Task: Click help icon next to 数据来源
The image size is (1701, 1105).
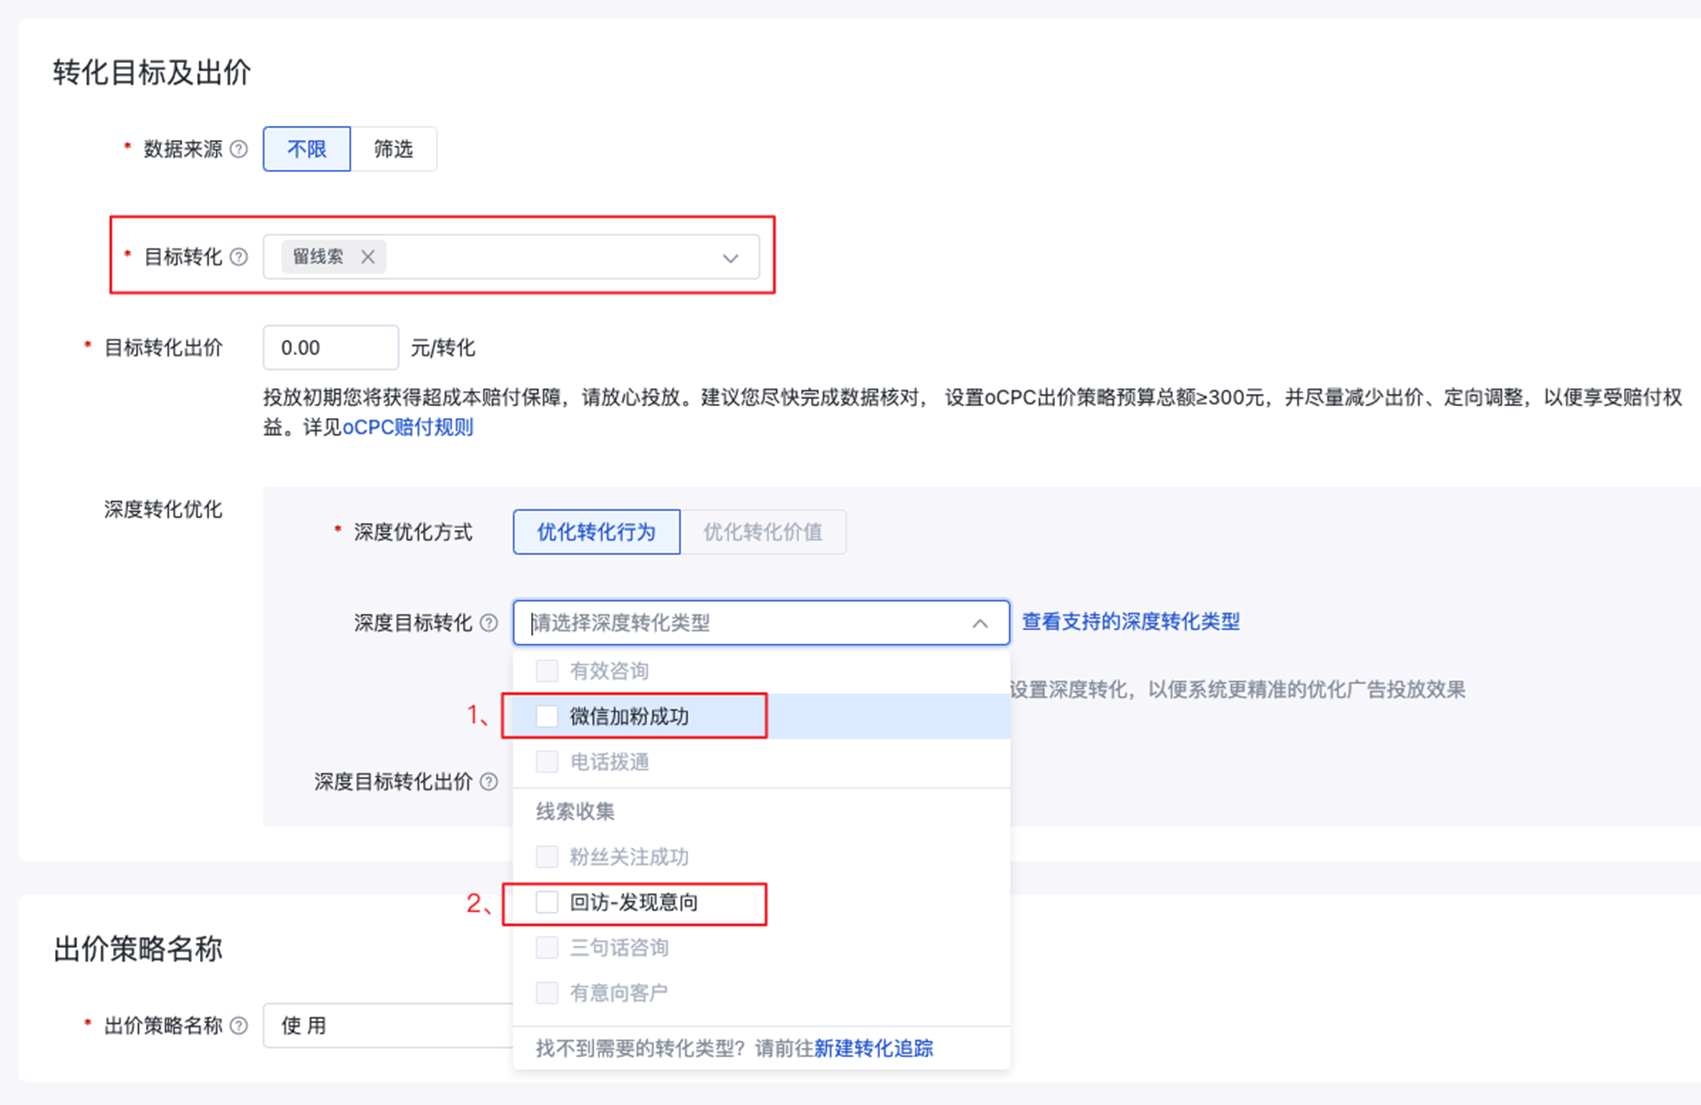Action: [239, 149]
